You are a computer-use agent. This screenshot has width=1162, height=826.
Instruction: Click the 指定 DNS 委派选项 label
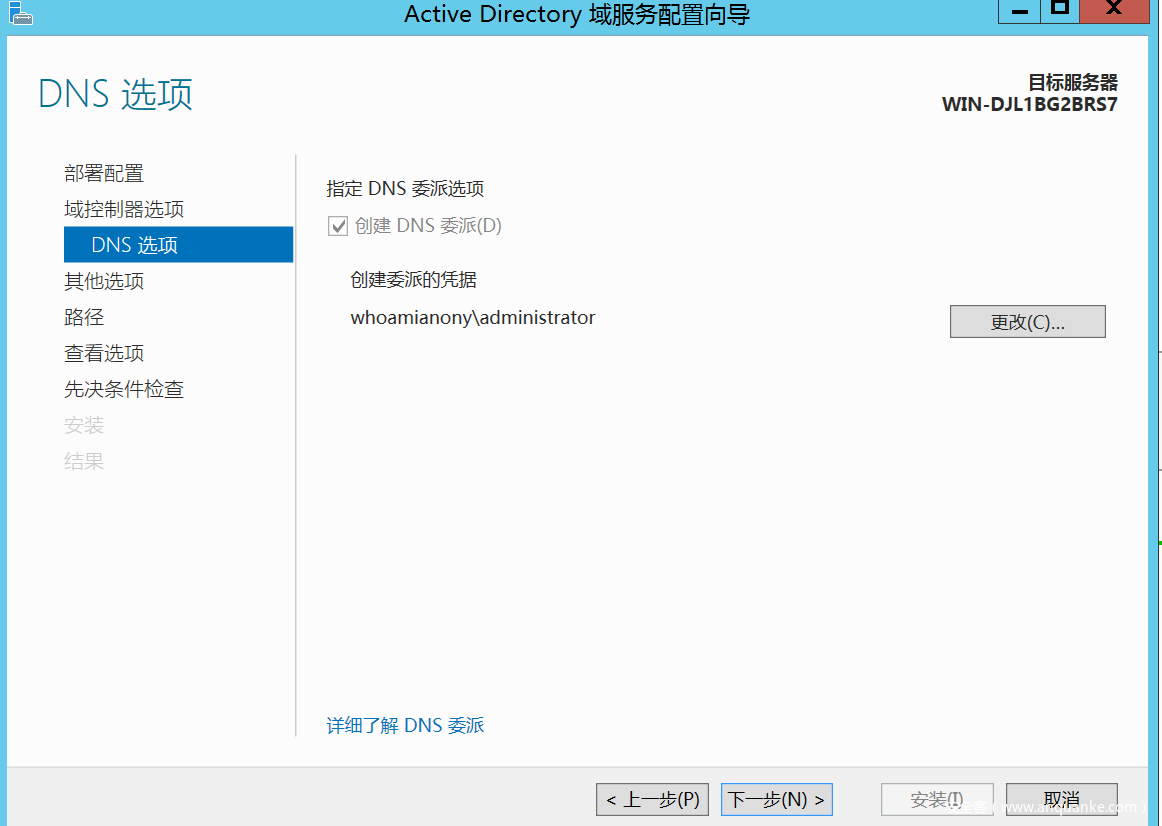tap(405, 189)
